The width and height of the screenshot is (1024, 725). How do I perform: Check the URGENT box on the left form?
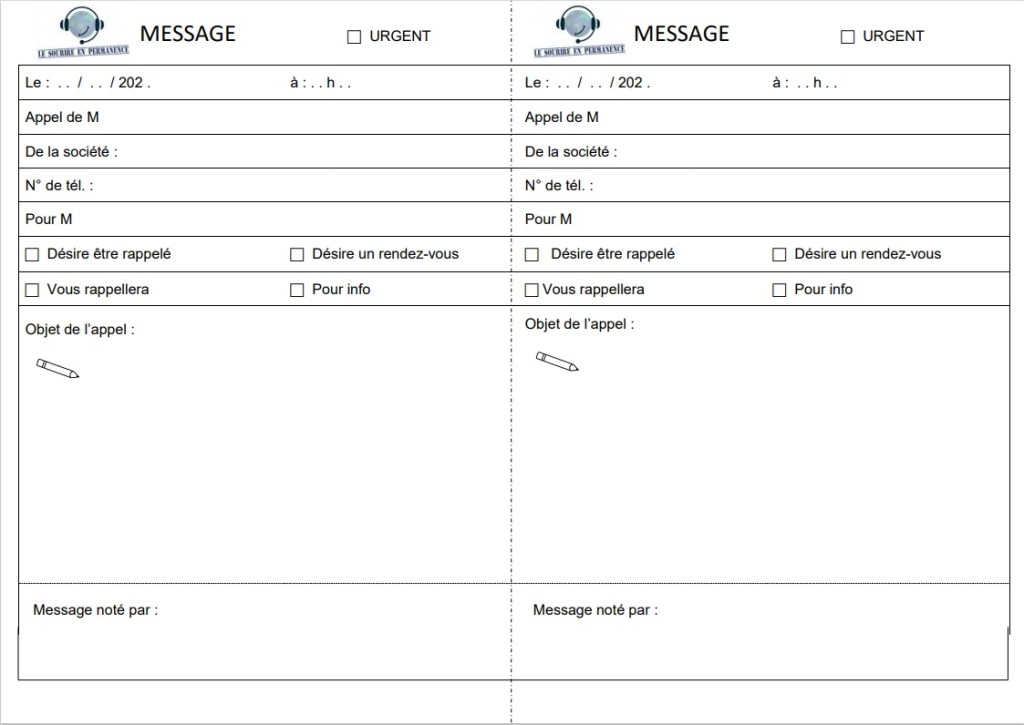point(354,37)
